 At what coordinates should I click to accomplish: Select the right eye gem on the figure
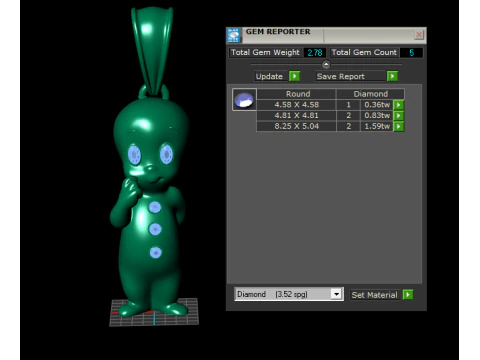click(x=166, y=153)
